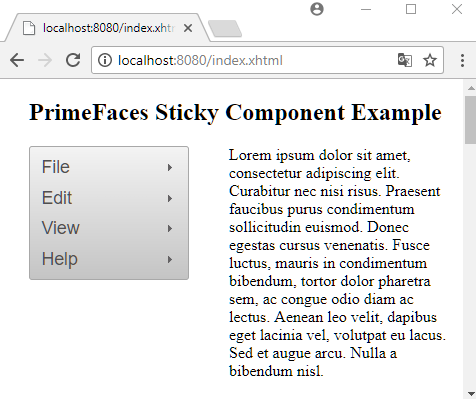Click the browser back arrow
This screenshot has width=476, height=399.
17,60
